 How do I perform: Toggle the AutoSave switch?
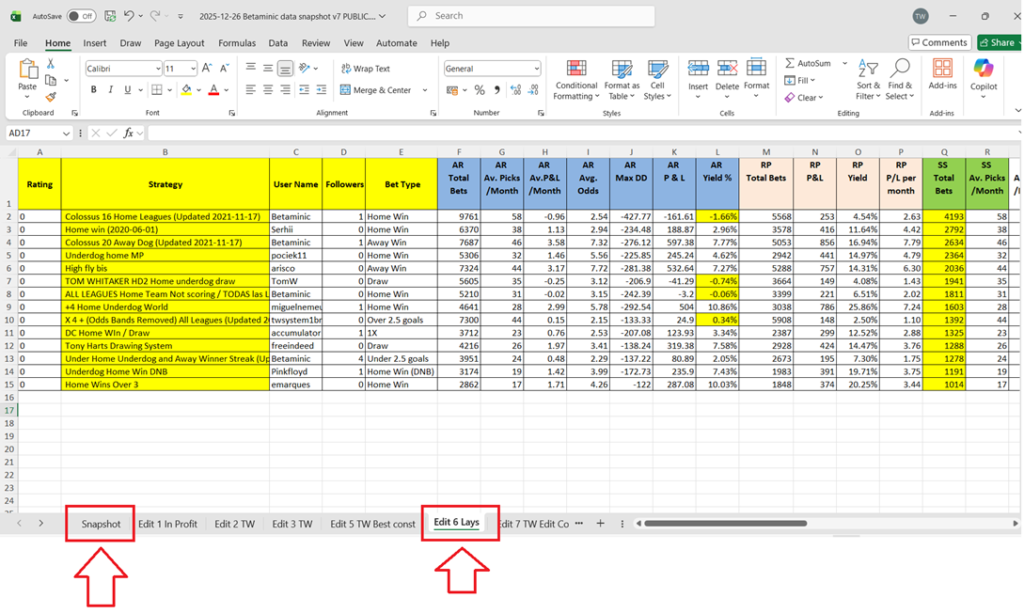click(x=81, y=16)
